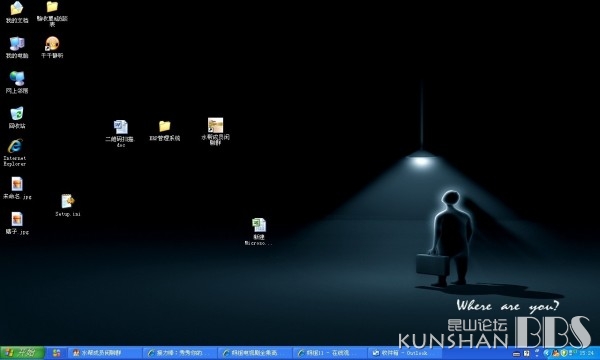Select the Word .doc file icon on desktop
600x360 pixels.
coord(121,133)
